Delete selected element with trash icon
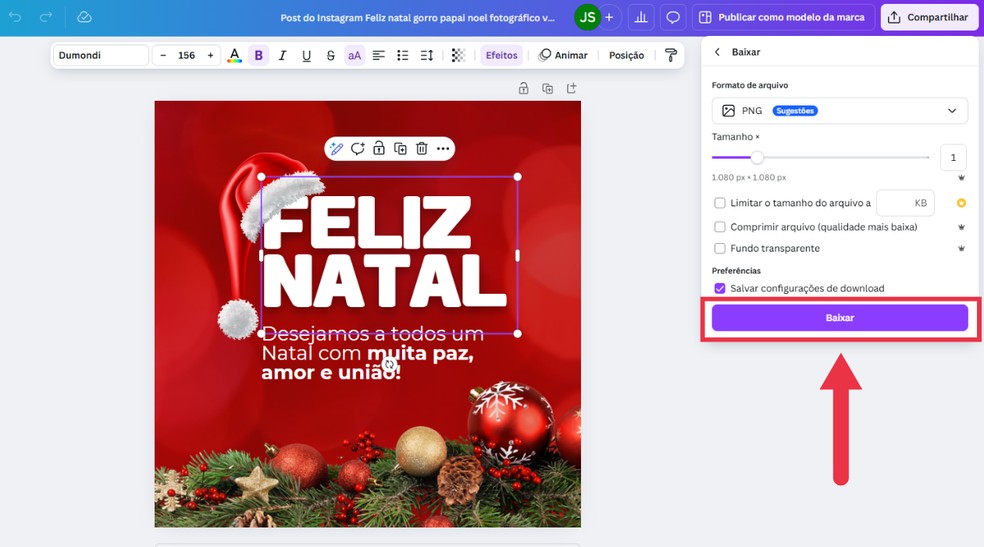 click(422, 149)
